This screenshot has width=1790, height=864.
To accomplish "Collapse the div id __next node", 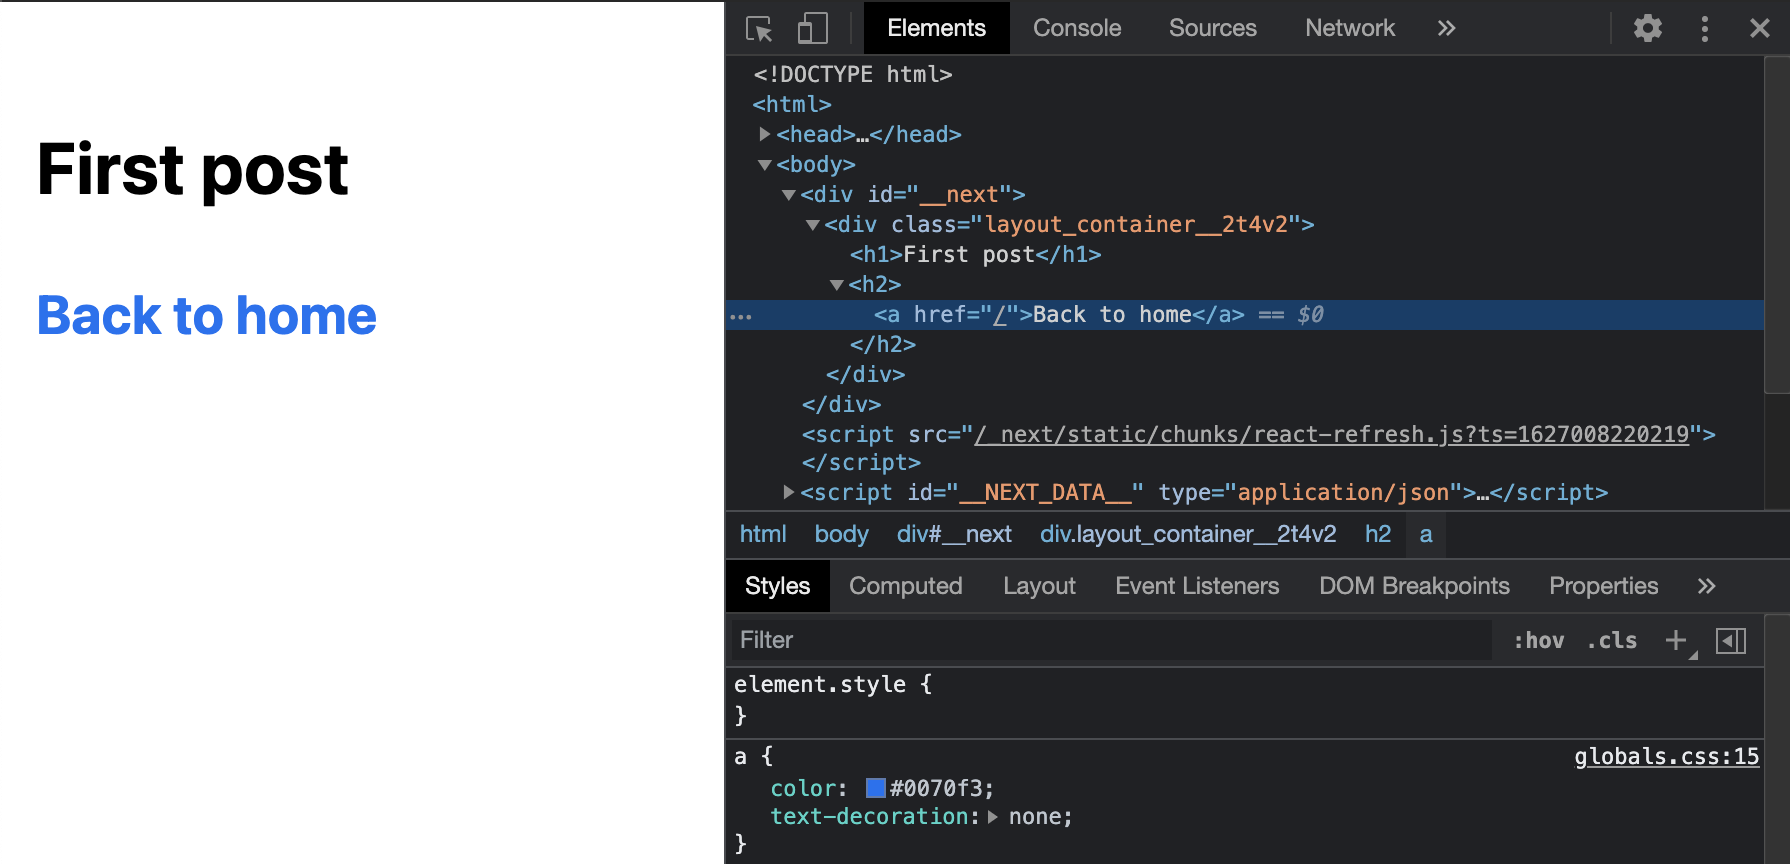I will click(x=789, y=194).
